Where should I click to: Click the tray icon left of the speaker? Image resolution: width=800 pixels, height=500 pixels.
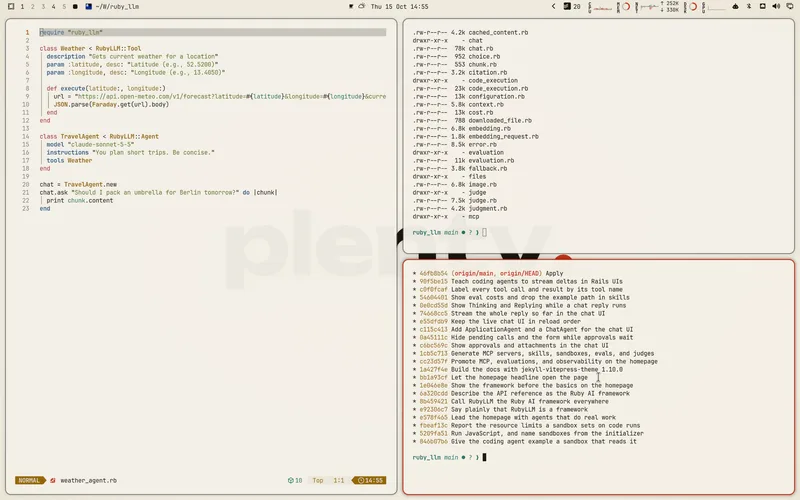763,7
